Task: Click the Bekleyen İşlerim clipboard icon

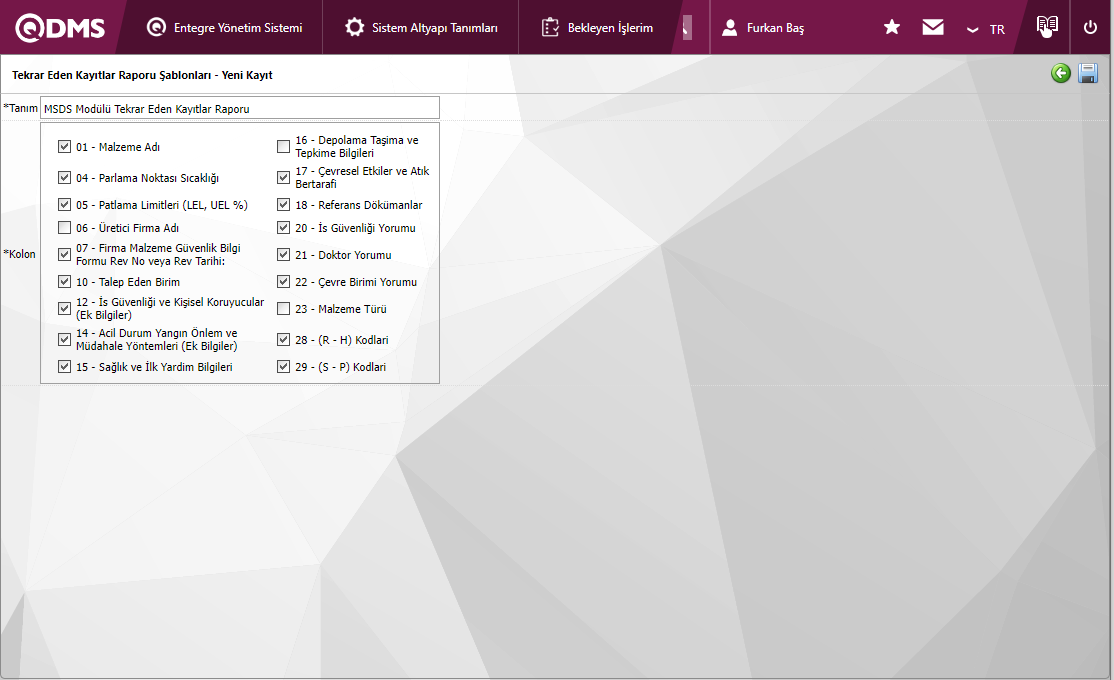Action: (x=550, y=28)
